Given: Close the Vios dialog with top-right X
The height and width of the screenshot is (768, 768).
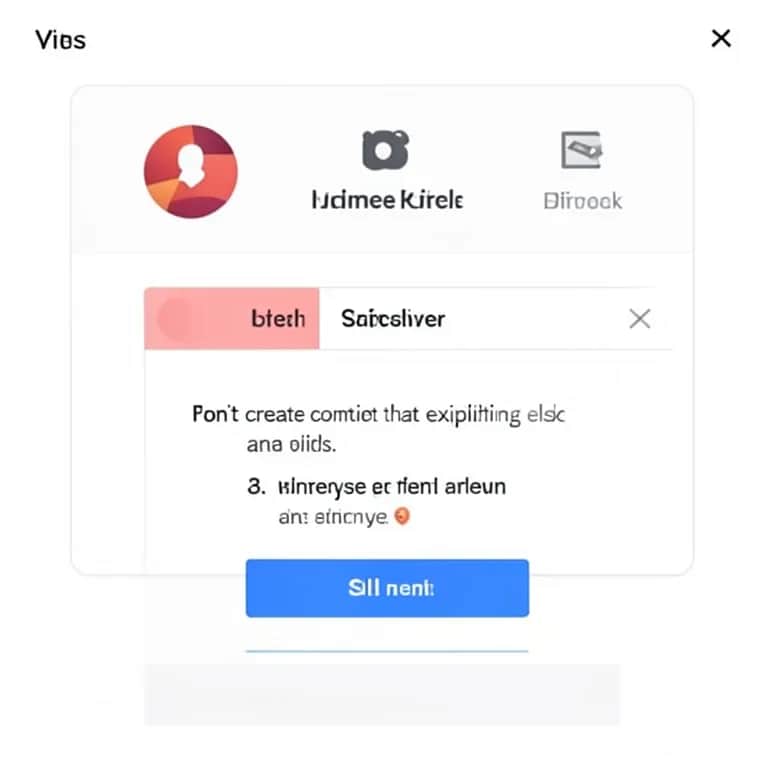Looking at the screenshot, I should click(x=721, y=38).
